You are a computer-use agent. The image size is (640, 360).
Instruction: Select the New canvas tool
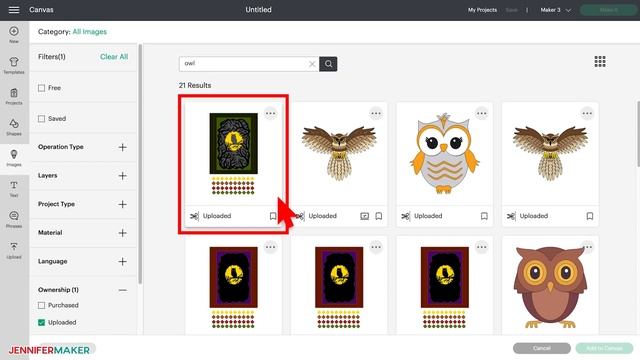(x=14, y=35)
